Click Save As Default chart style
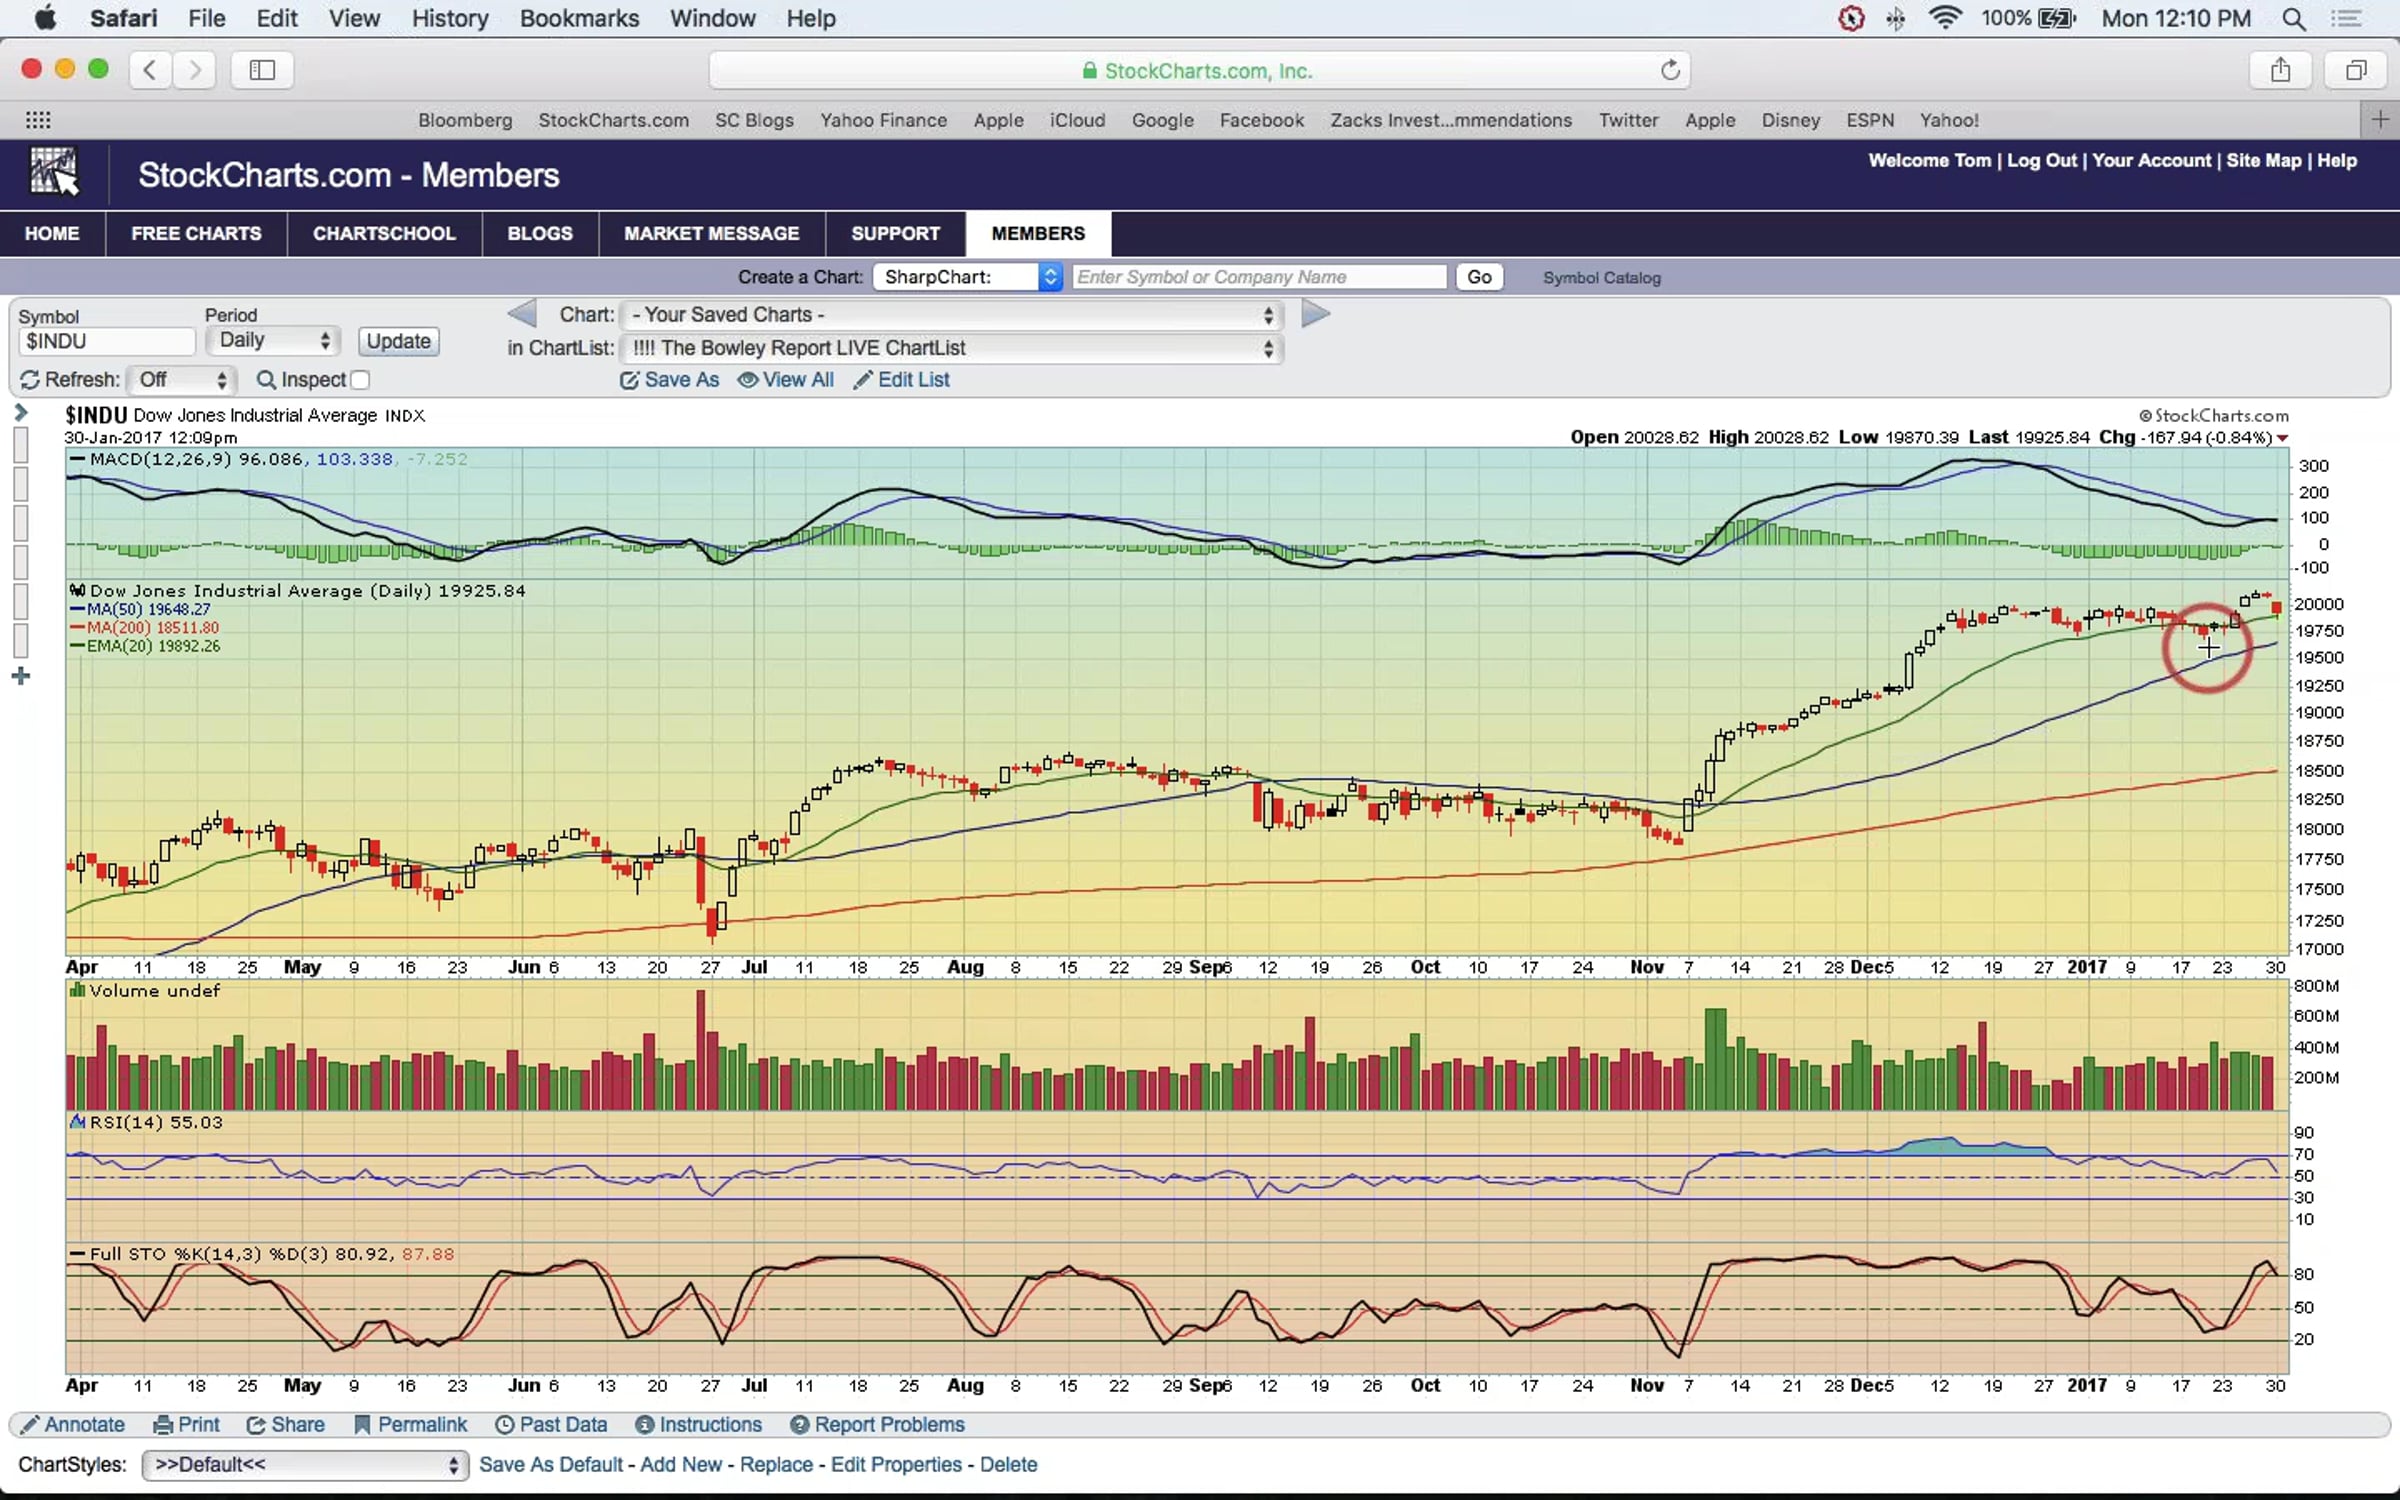The width and height of the screenshot is (2400, 1500). (x=551, y=1465)
